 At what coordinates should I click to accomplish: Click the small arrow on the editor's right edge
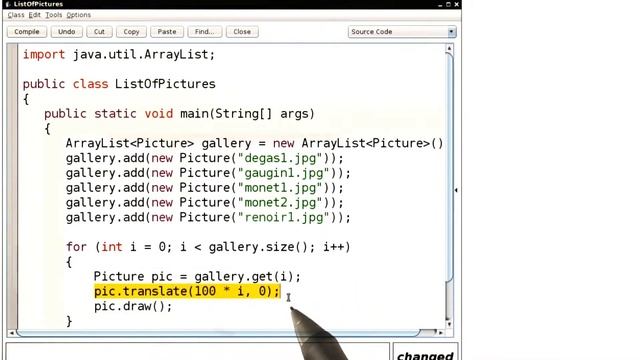[456, 190]
